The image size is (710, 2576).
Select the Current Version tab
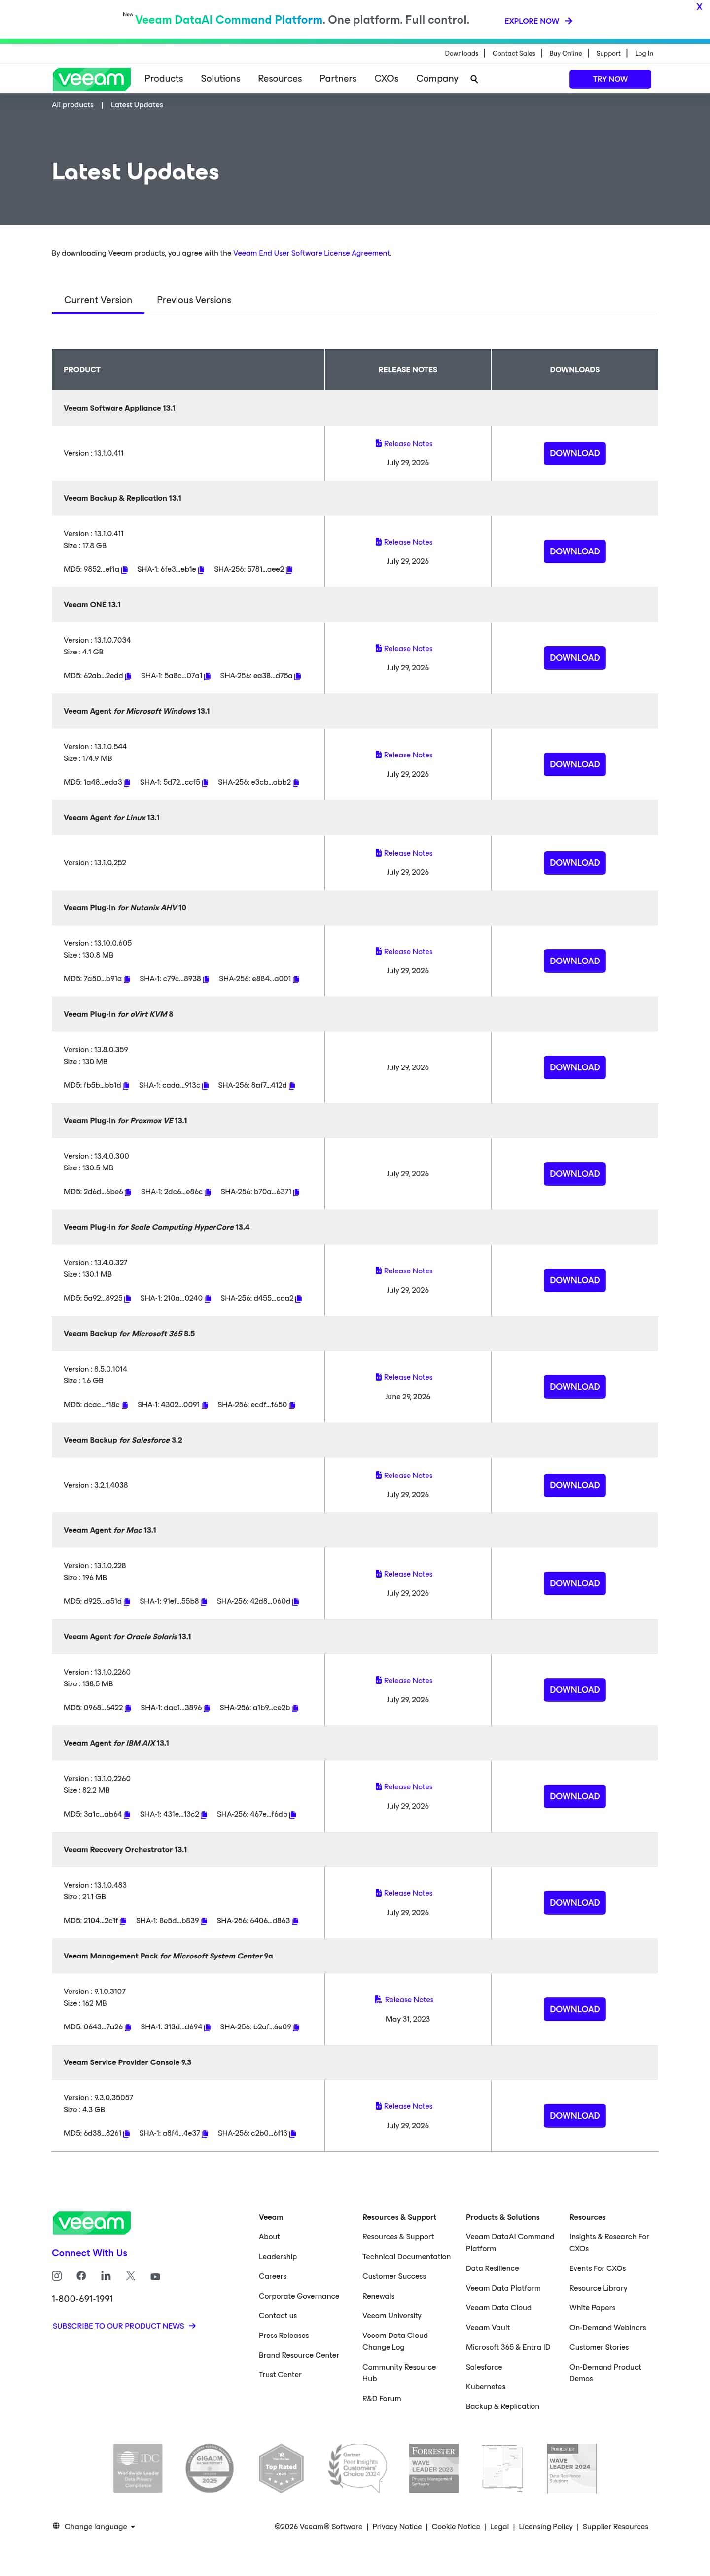[x=98, y=300]
